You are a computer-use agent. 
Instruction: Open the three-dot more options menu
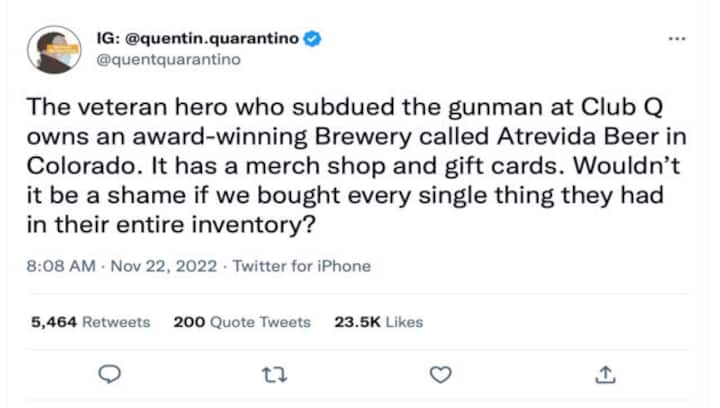677,38
